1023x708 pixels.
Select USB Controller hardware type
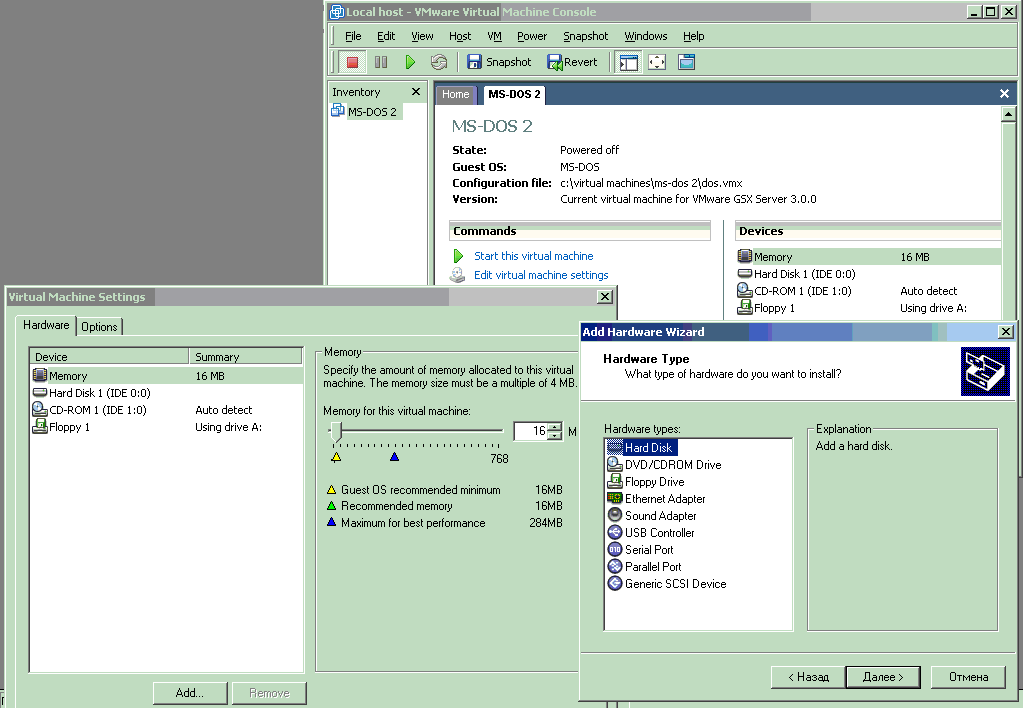[650, 532]
